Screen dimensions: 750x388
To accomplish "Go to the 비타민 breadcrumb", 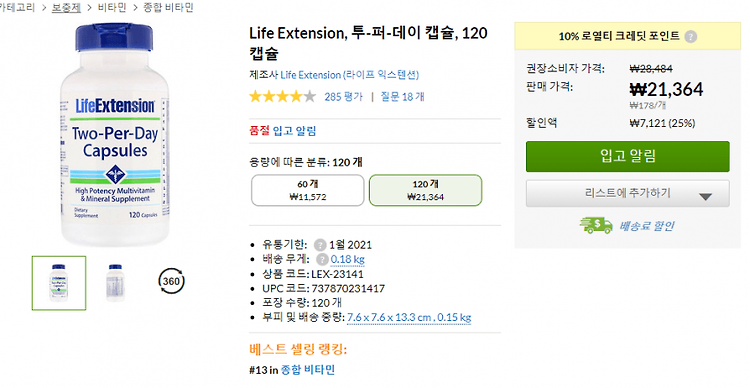I will click(x=112, y=8).
